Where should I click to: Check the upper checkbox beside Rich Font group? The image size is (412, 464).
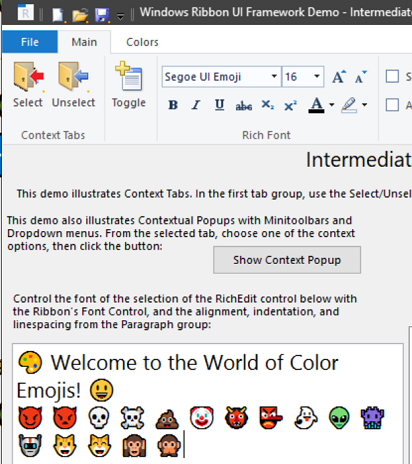pyautogui.click(x=392, y=76)
